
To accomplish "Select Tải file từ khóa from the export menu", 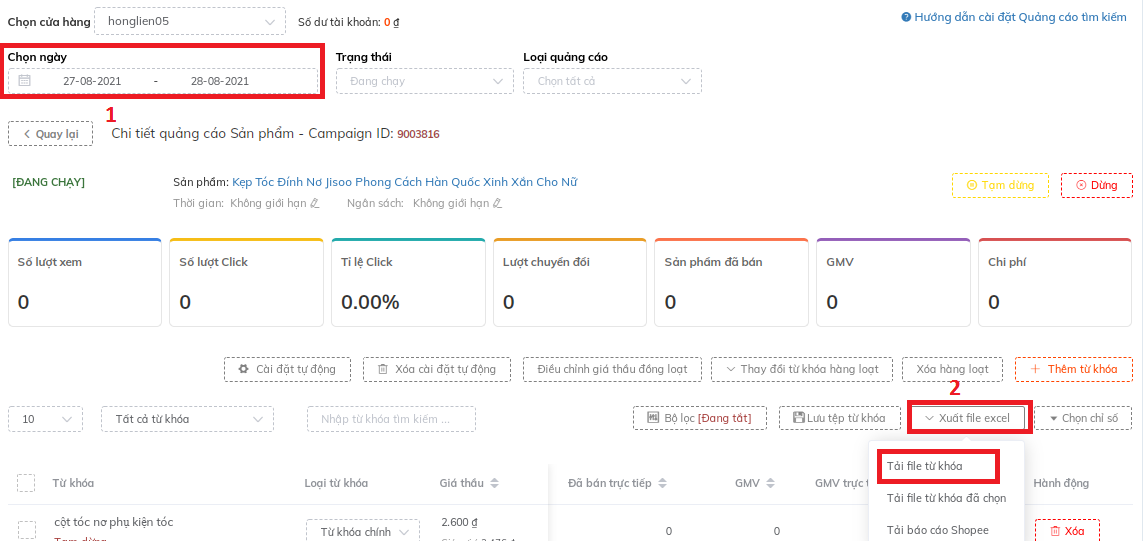I will [937, 466].
